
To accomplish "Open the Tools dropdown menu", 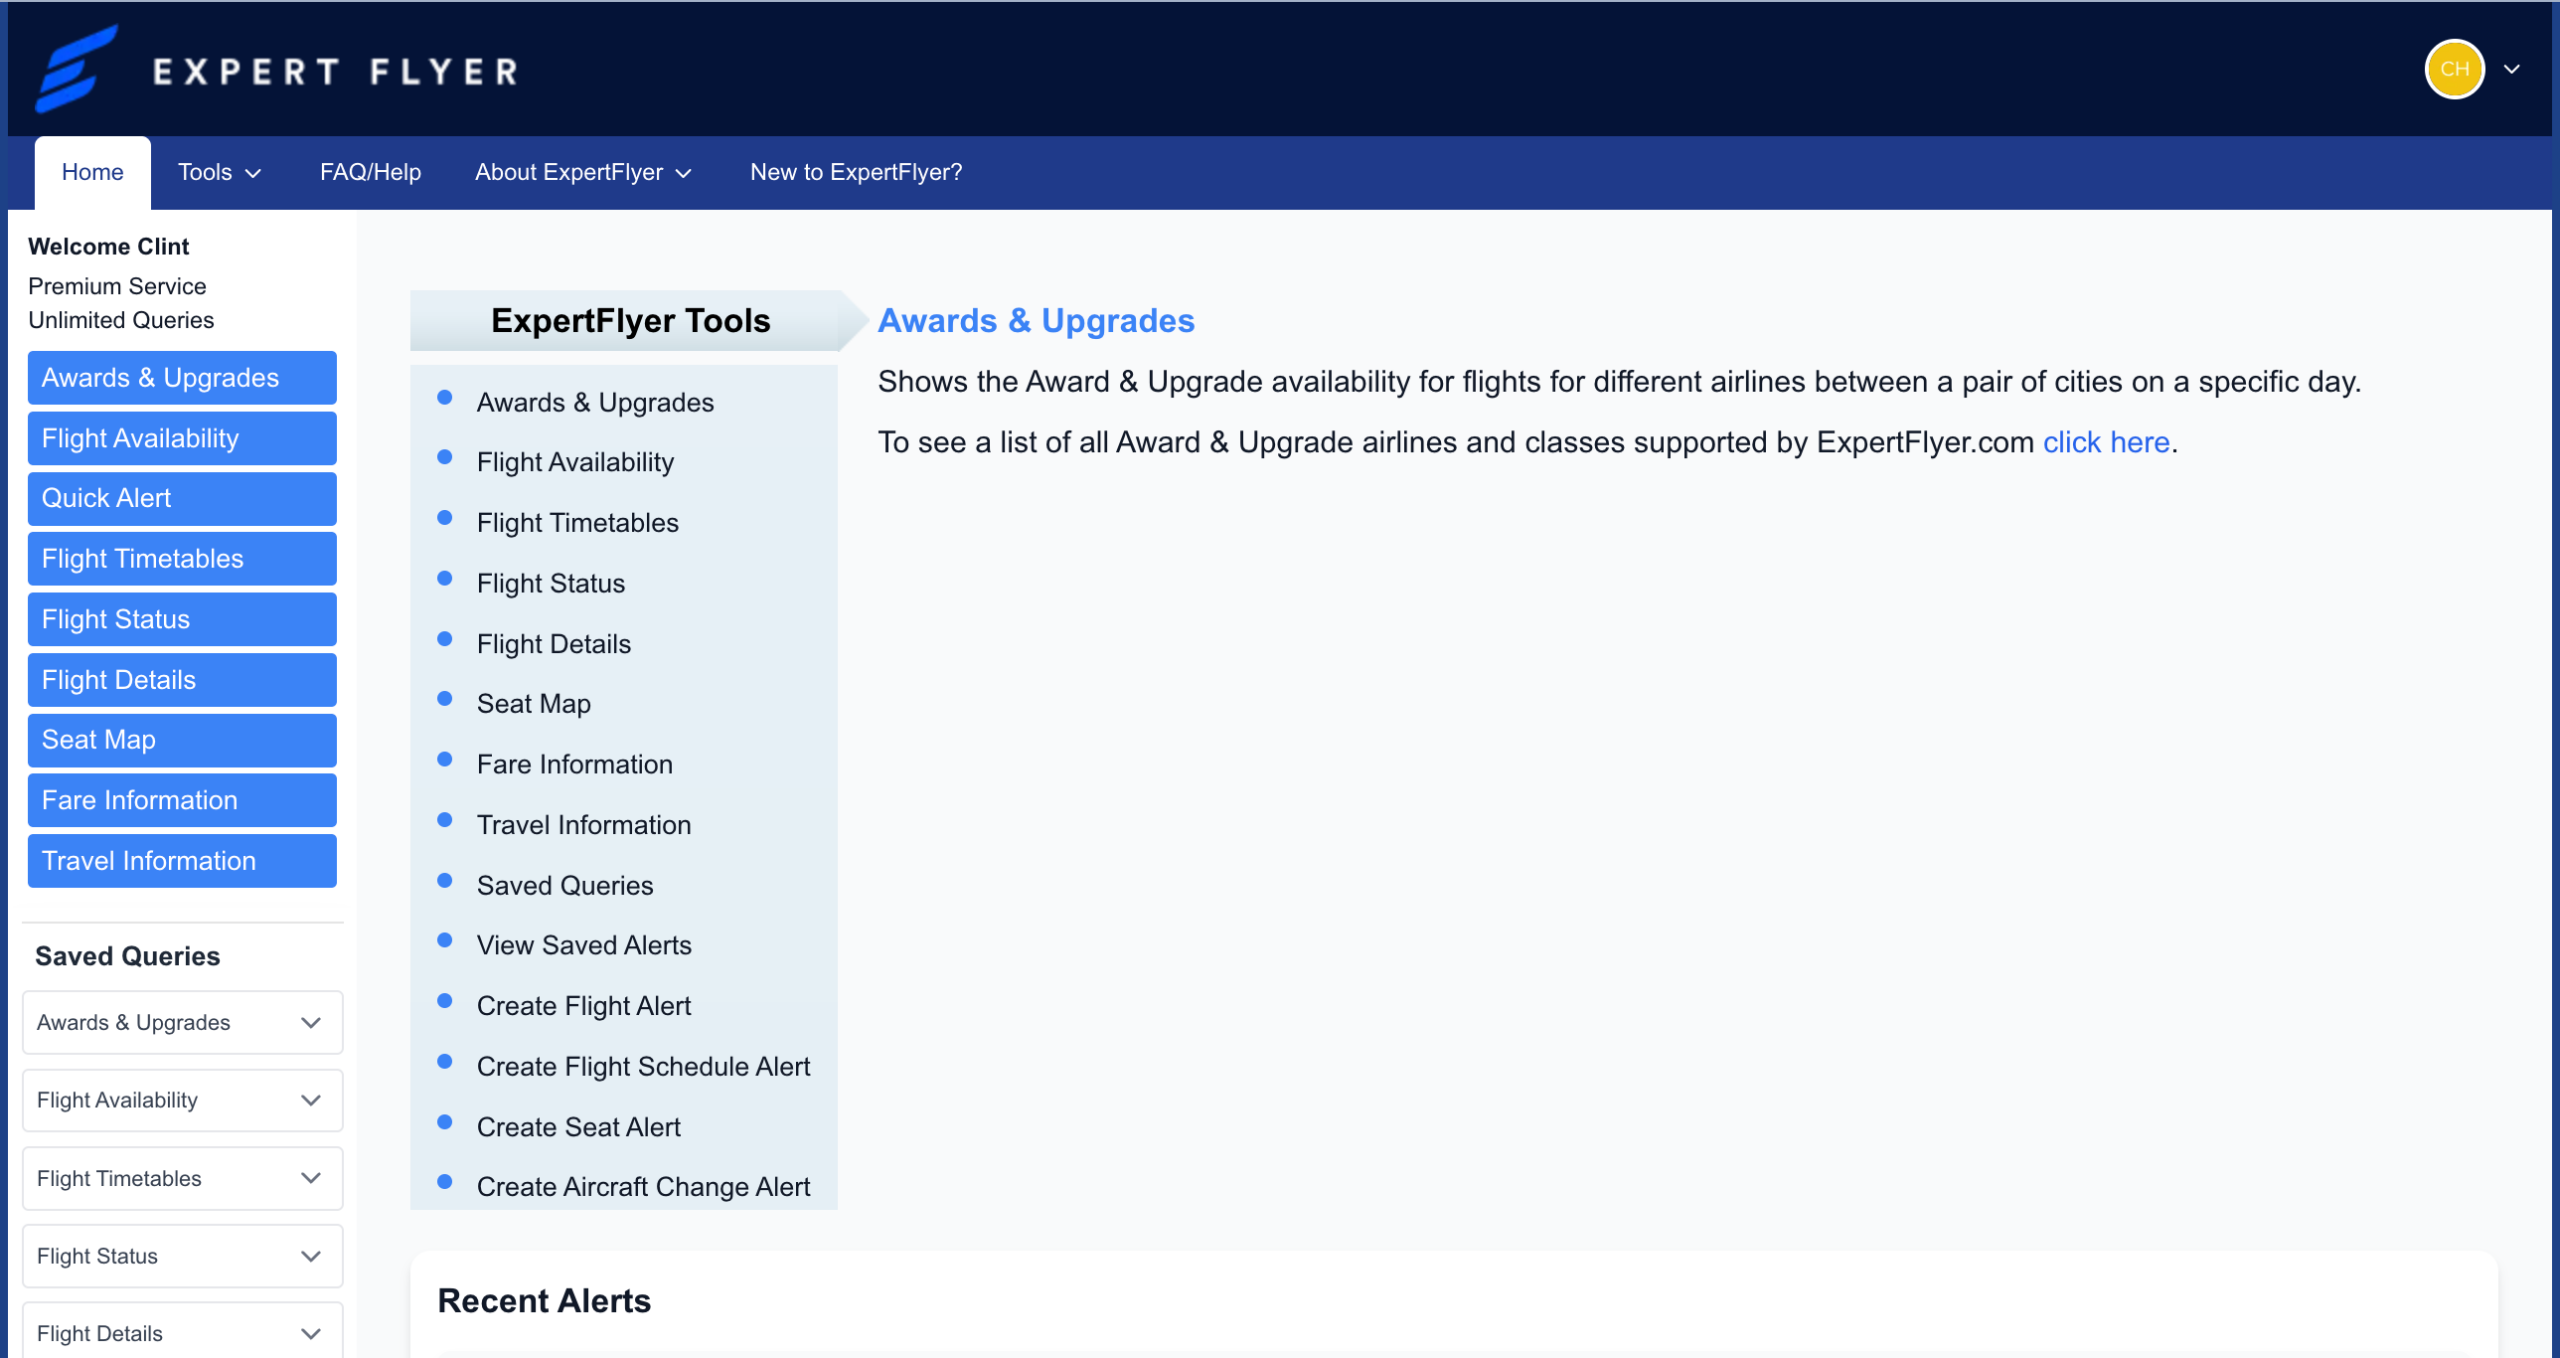I will coord(219,172).
